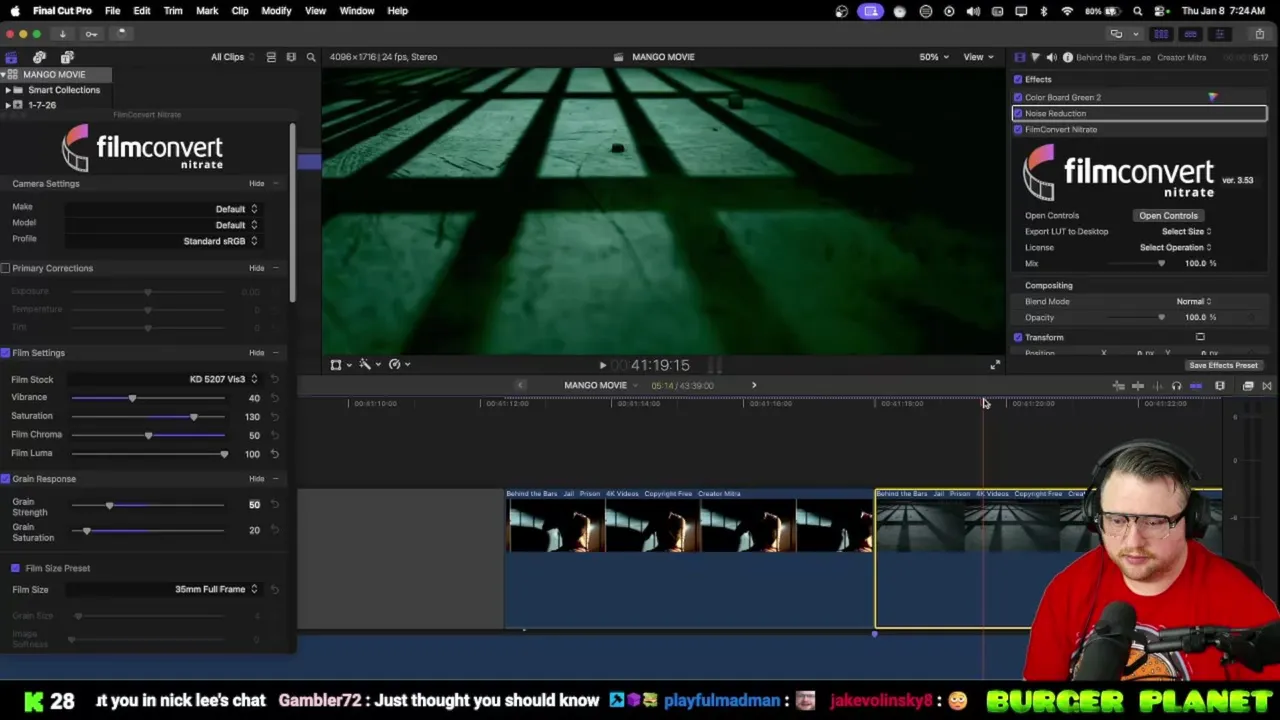Switch to the Info inspector icon
The image size is (1280, 720).
click(x=1067, y=57)
